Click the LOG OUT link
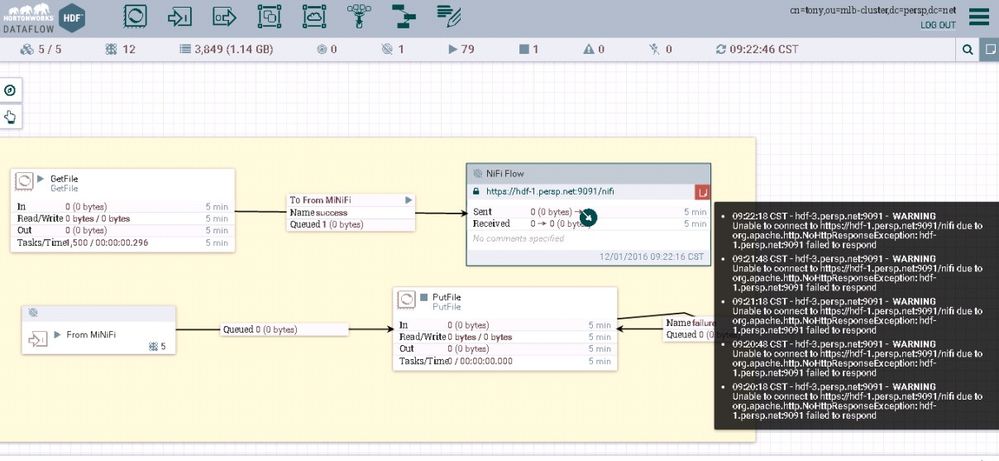 (937, 25)
